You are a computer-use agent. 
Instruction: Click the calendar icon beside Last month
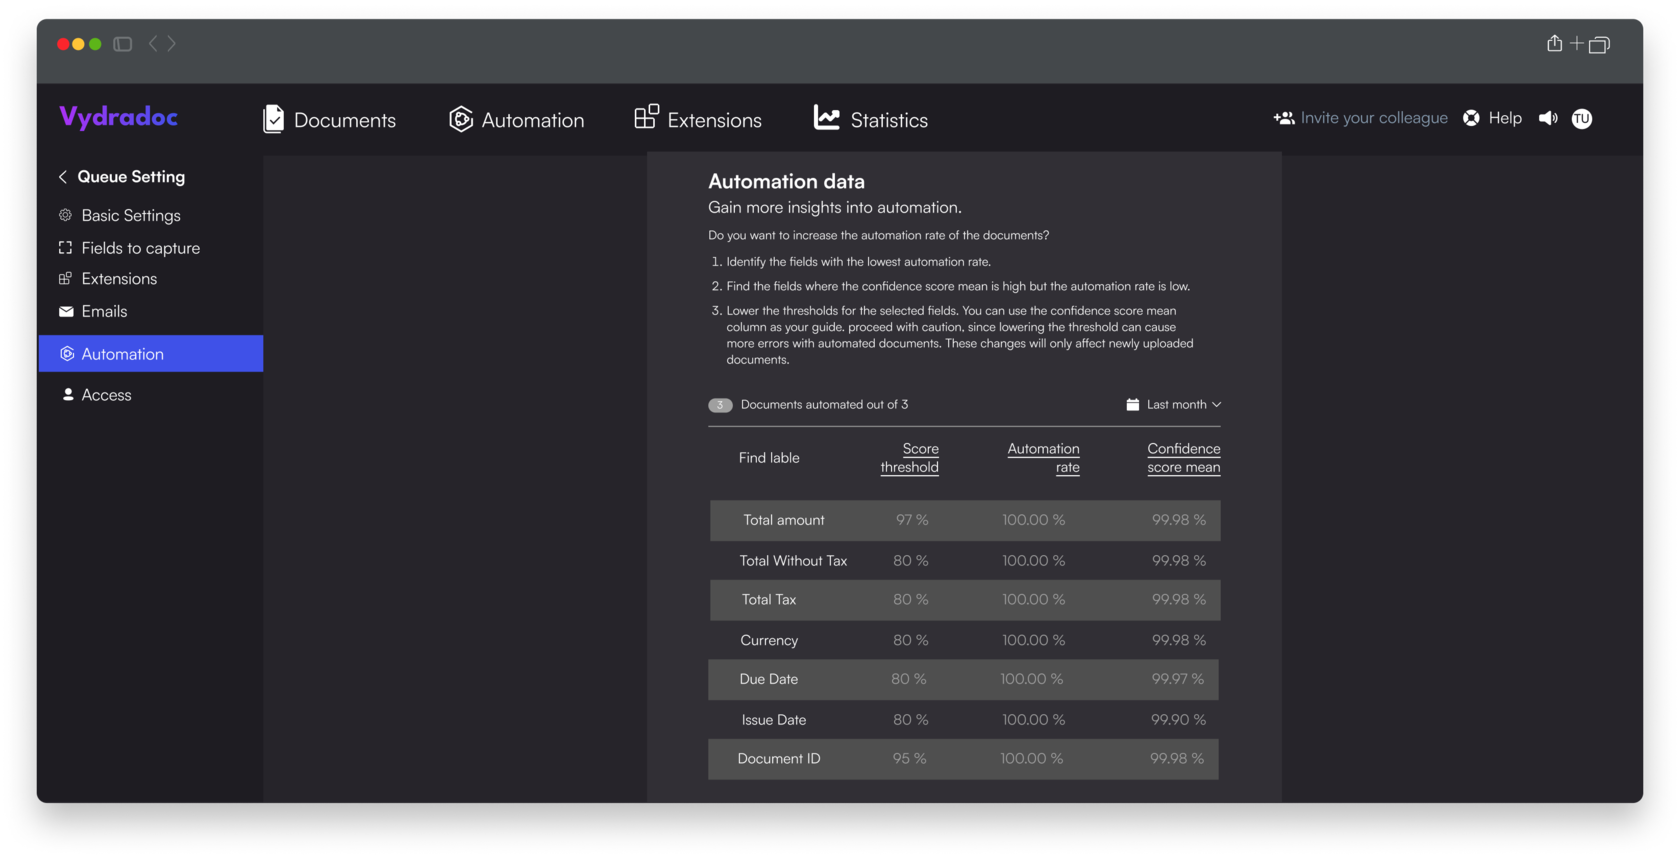click(1132, 405)
